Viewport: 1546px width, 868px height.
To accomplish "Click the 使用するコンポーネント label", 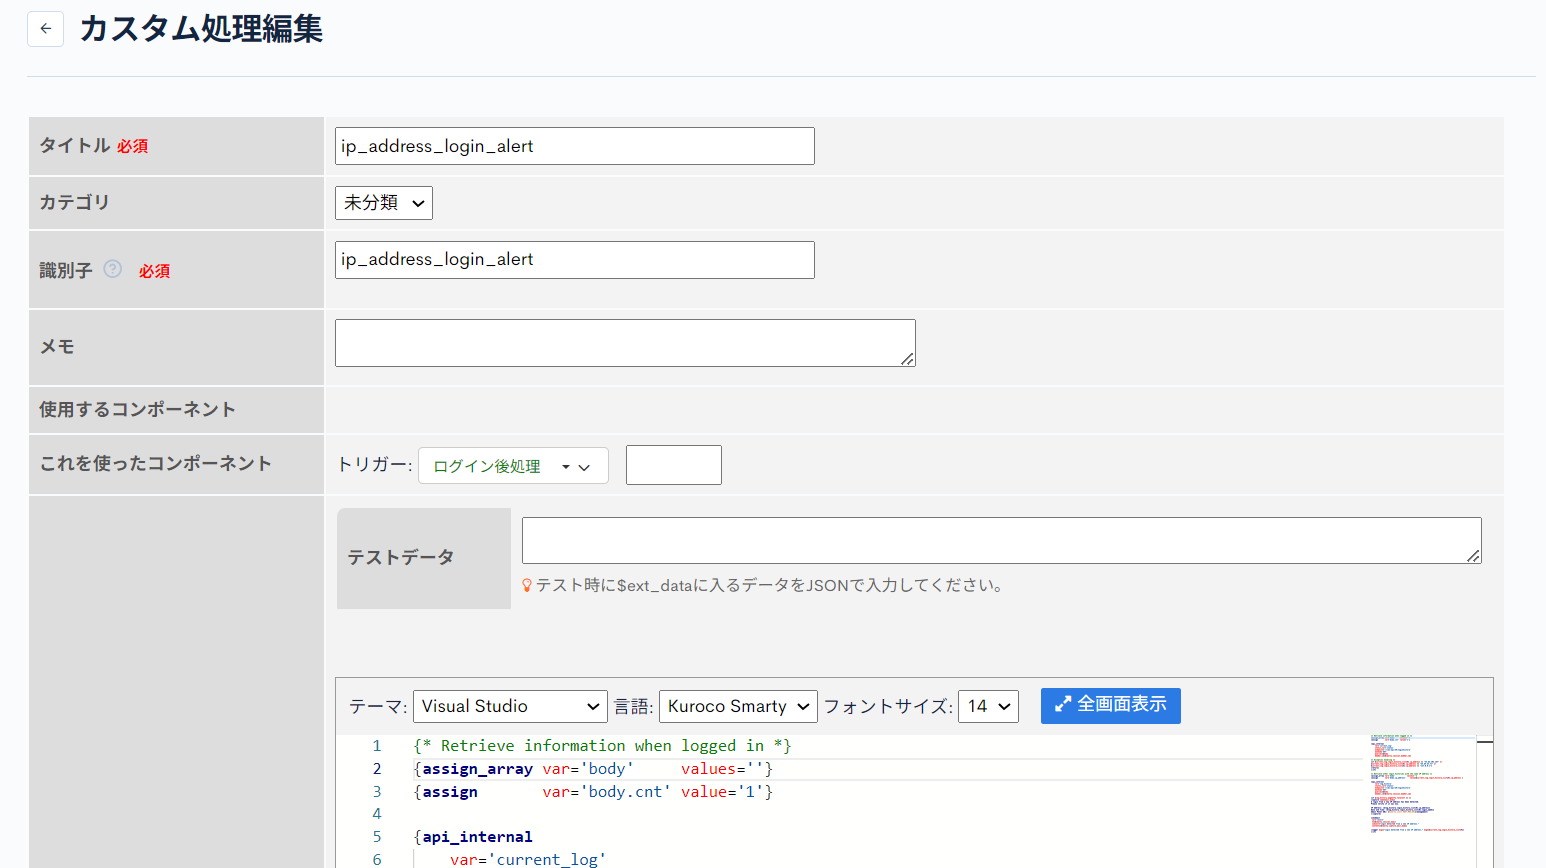I will [138, 410].
